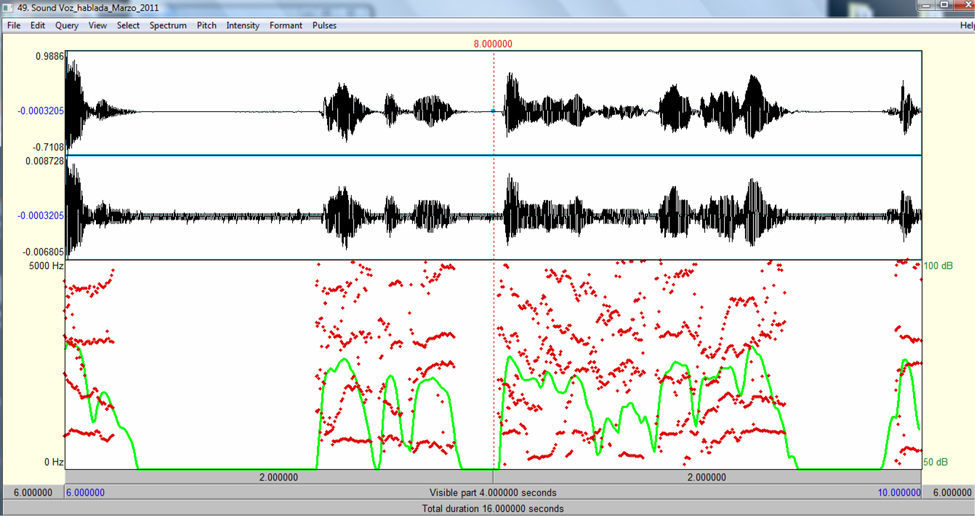Open the Pitch menu
975x516 pixels.
206,25
